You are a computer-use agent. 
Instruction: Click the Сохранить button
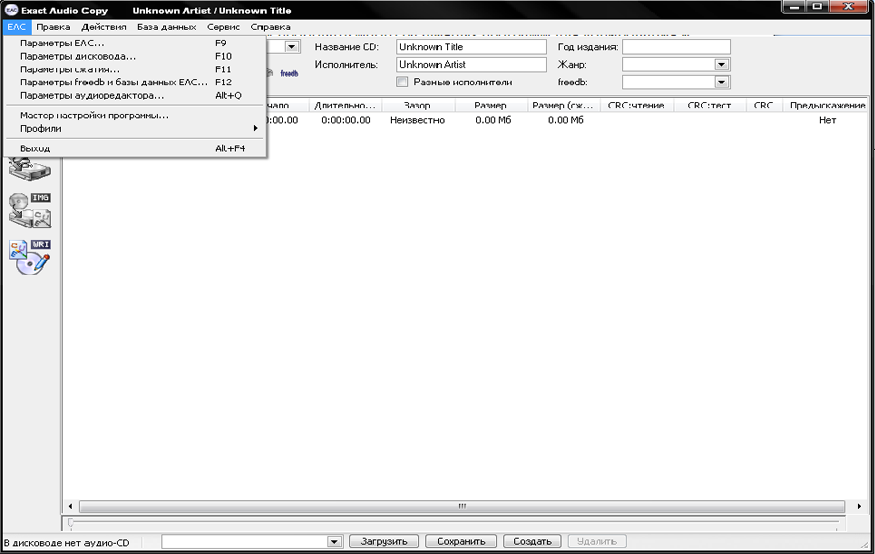pos(461,542)
